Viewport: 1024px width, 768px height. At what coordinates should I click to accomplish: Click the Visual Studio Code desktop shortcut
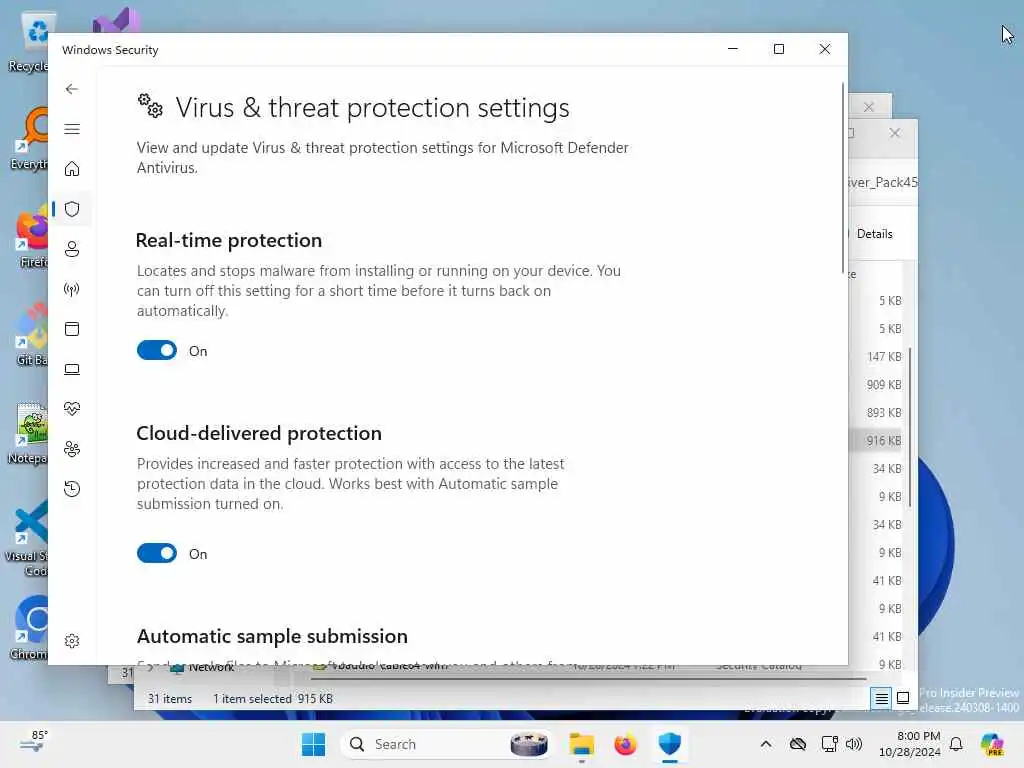(26, 539)
